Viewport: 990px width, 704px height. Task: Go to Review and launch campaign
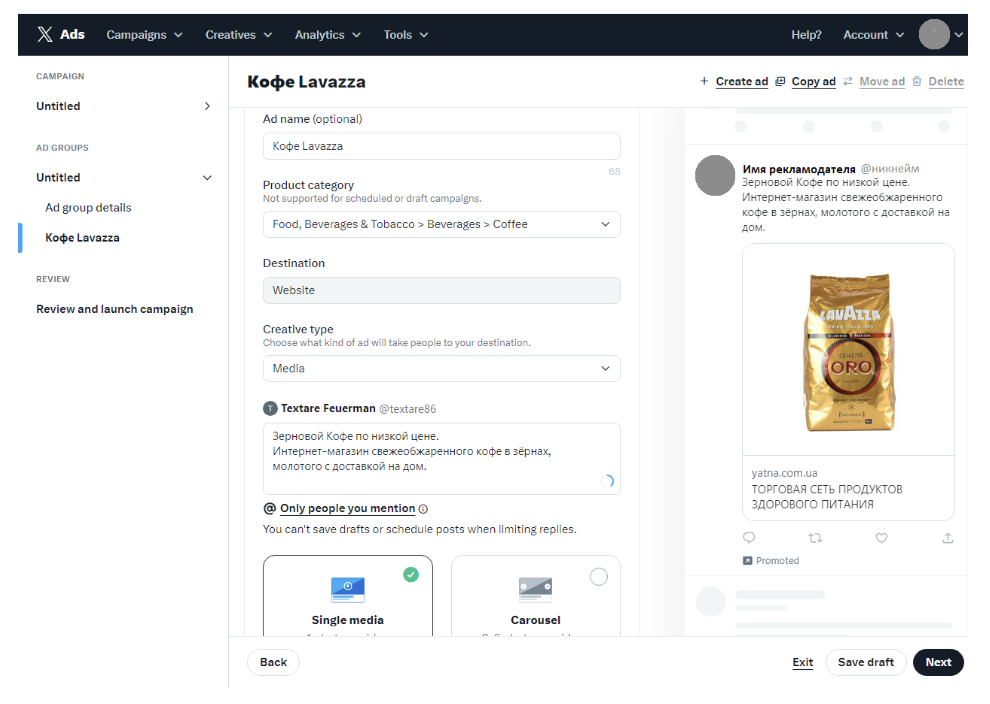click(114, 309)
